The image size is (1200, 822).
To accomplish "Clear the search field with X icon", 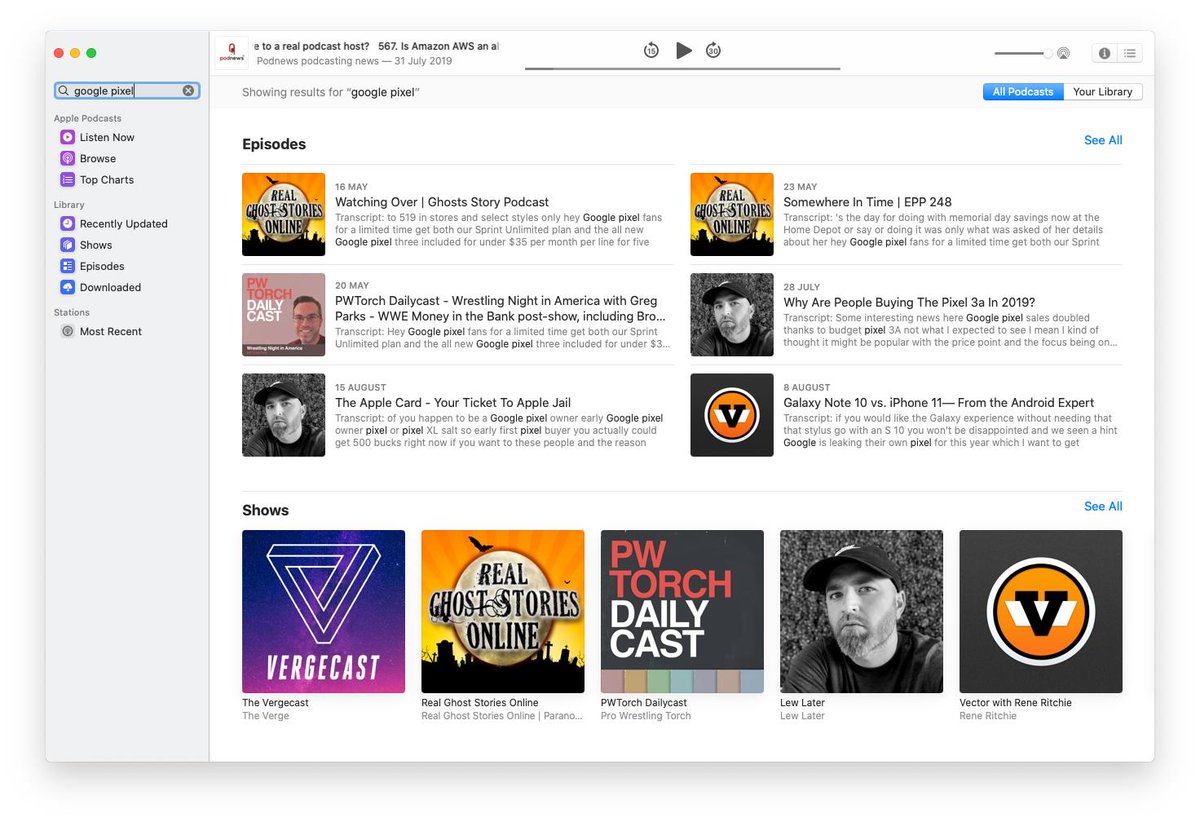I will [188, 91].
